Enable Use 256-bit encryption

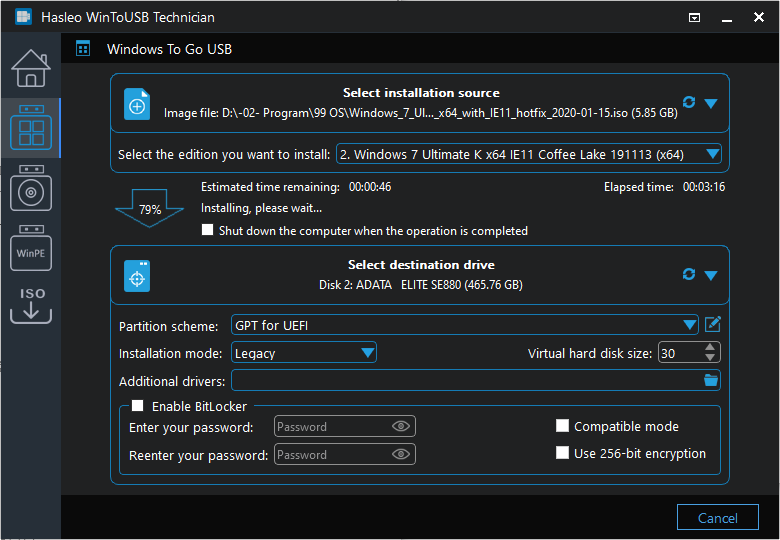click(x=563, y=453)
